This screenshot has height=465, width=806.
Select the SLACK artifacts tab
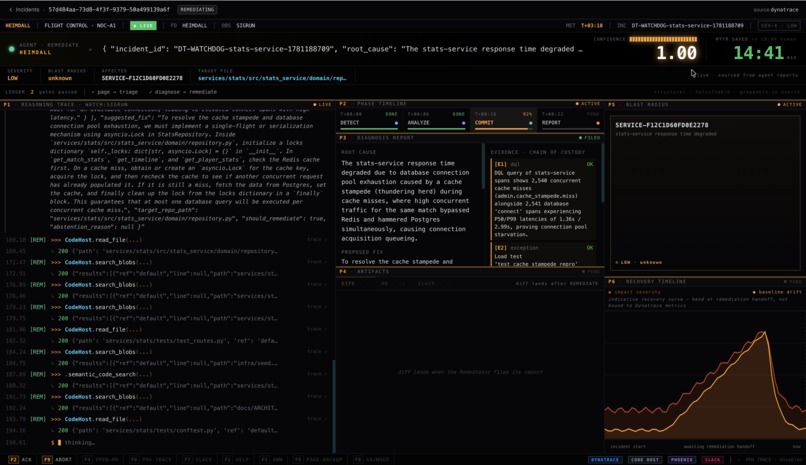(x=426, y=284)
